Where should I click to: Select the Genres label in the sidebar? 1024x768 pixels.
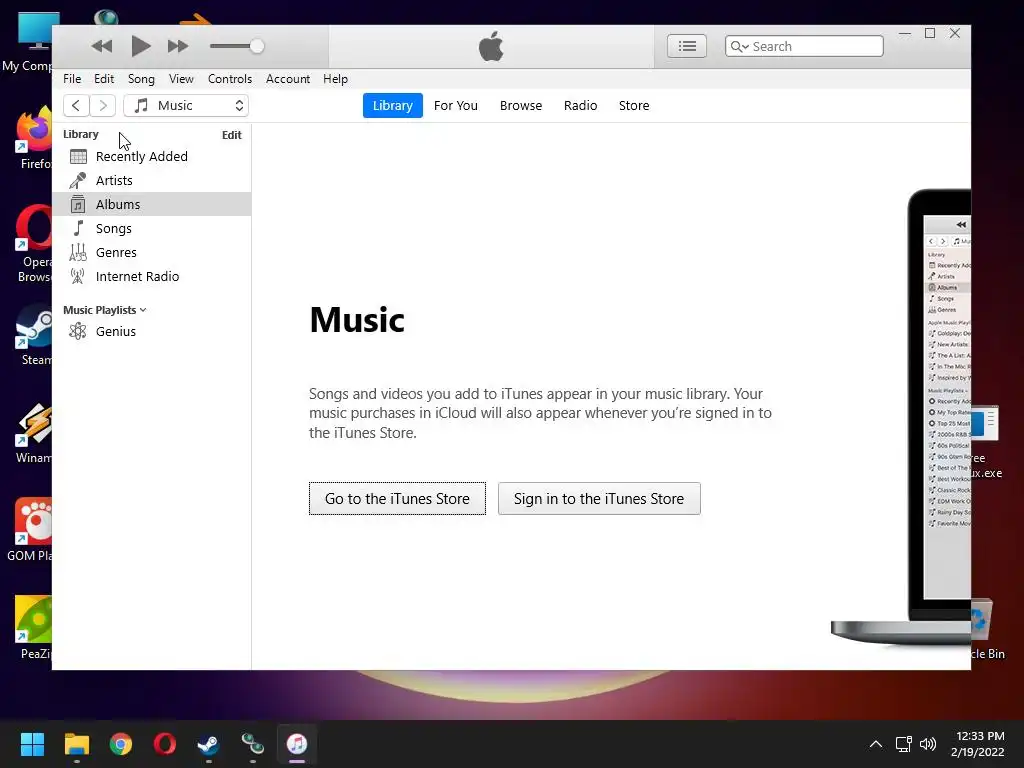[x=116, y=253]
